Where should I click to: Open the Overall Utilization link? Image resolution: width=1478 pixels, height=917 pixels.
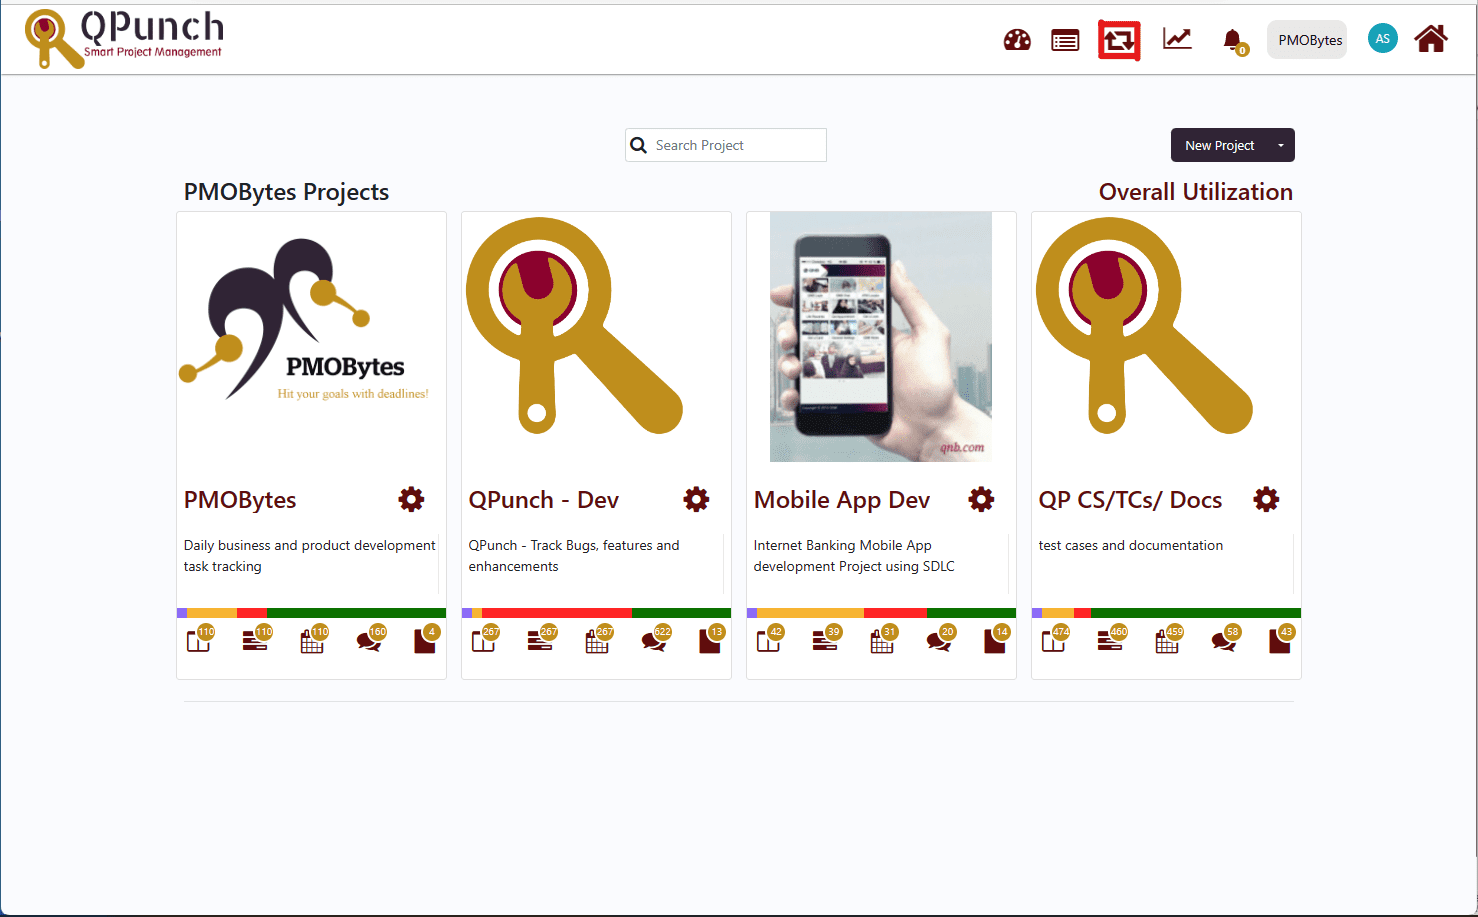click(x=1195, y=192)
